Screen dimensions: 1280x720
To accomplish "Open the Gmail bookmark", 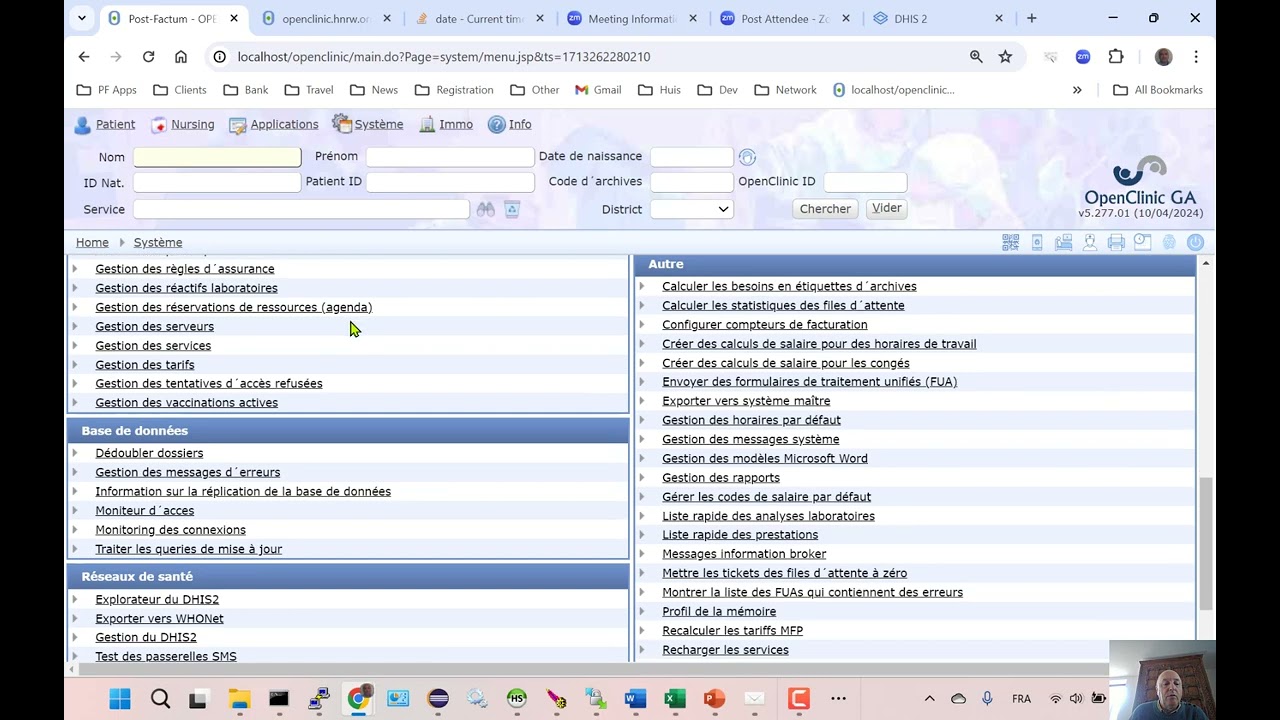I will 598,90.
